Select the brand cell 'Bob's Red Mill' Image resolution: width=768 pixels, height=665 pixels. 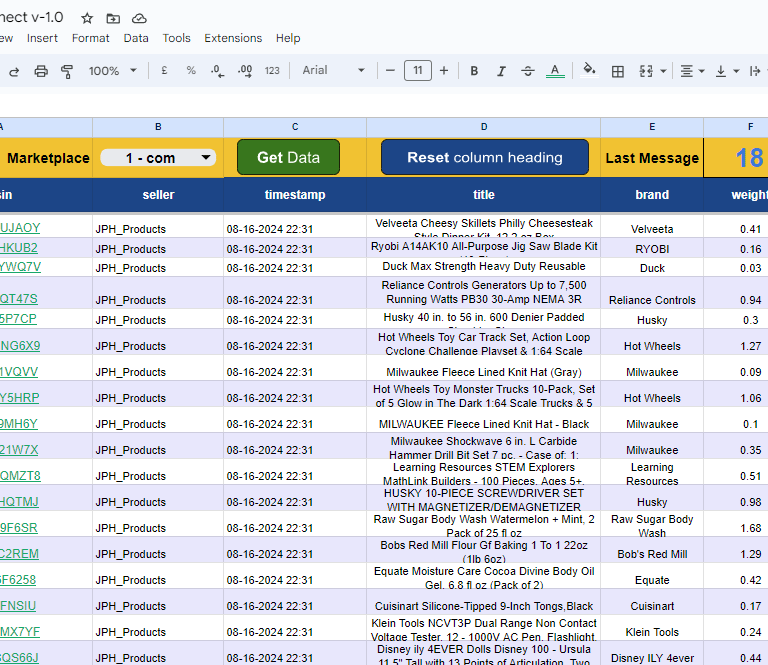click(652, 550)
